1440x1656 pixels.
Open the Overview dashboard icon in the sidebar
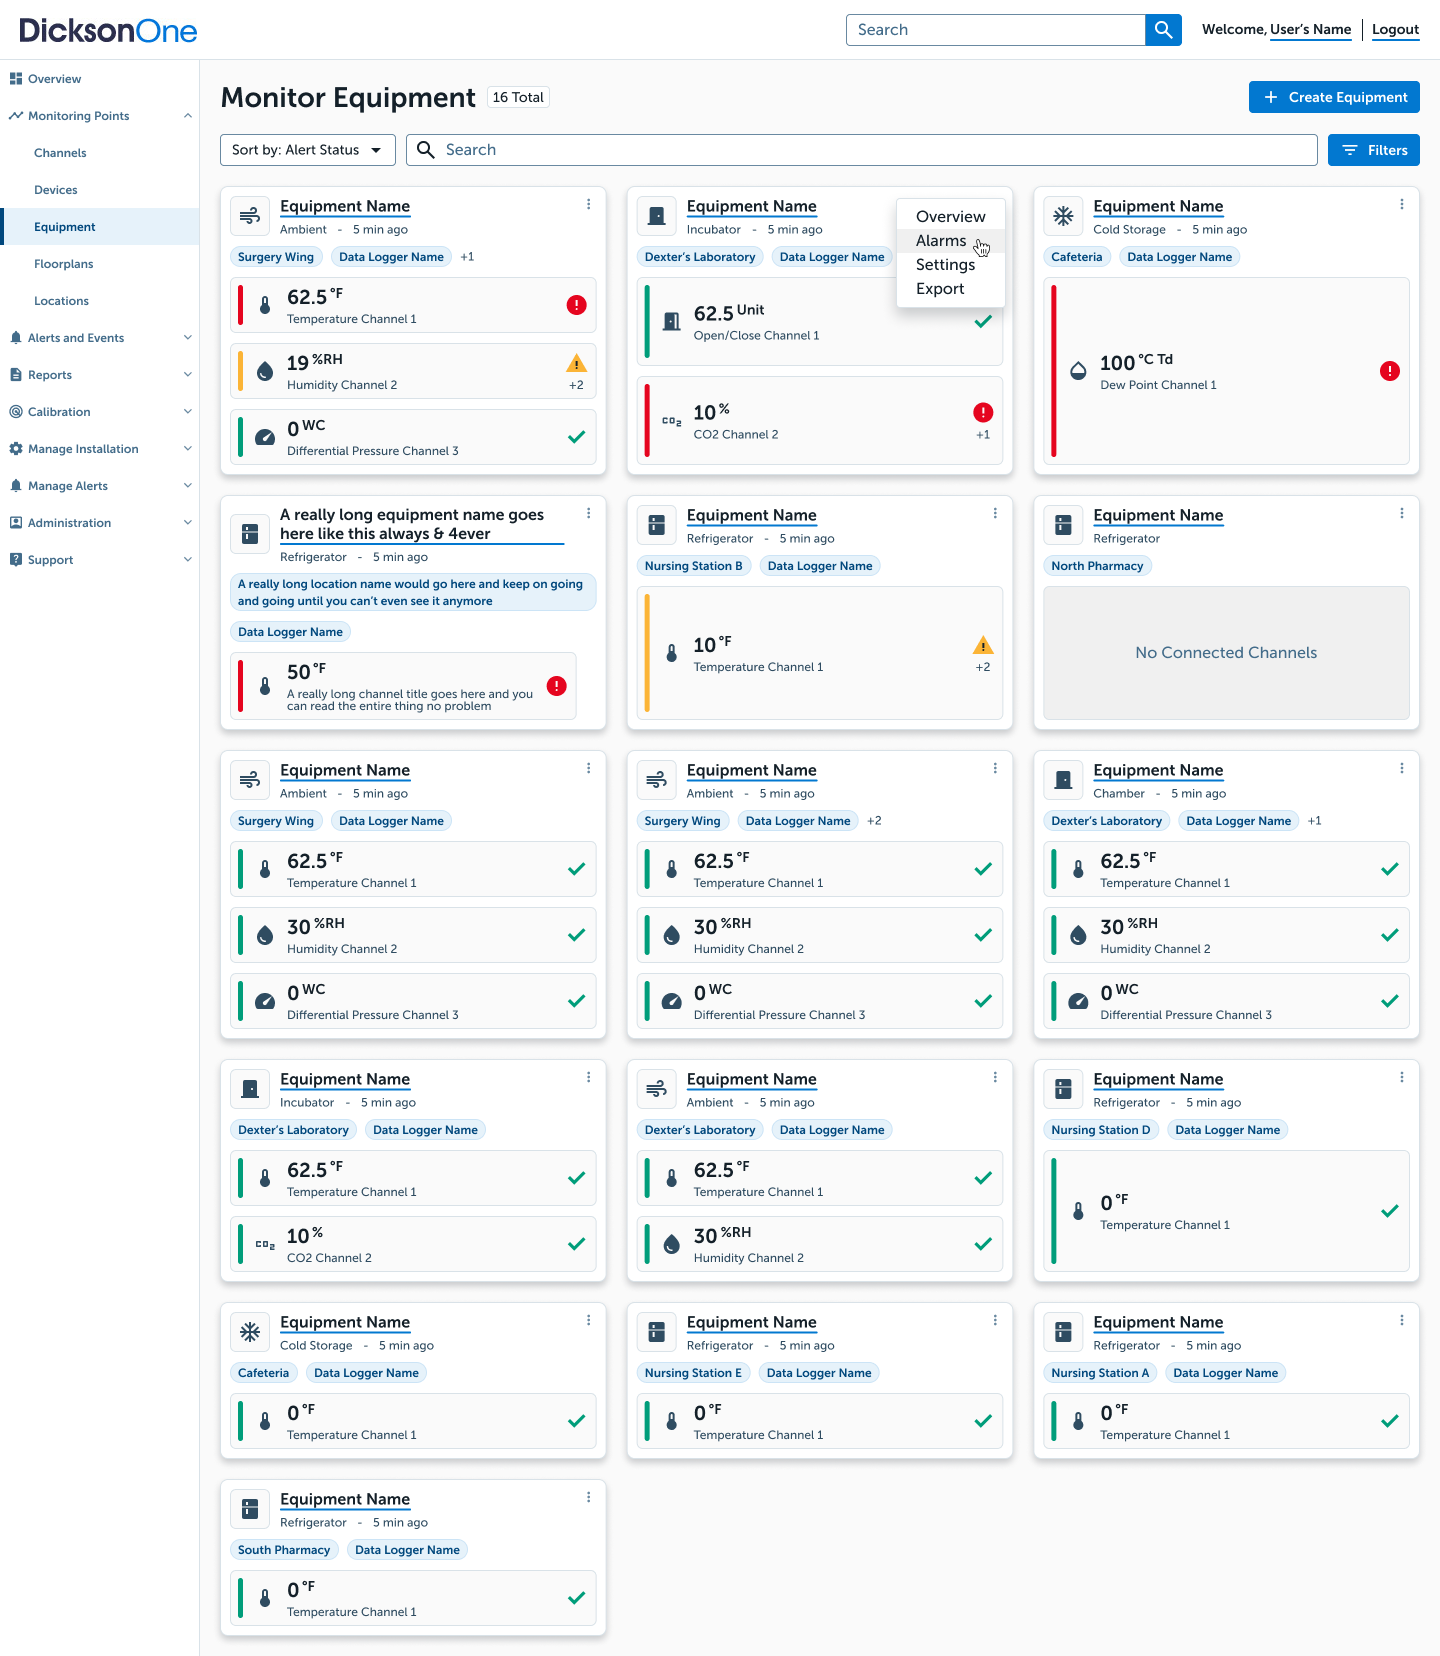pos(16,79)
